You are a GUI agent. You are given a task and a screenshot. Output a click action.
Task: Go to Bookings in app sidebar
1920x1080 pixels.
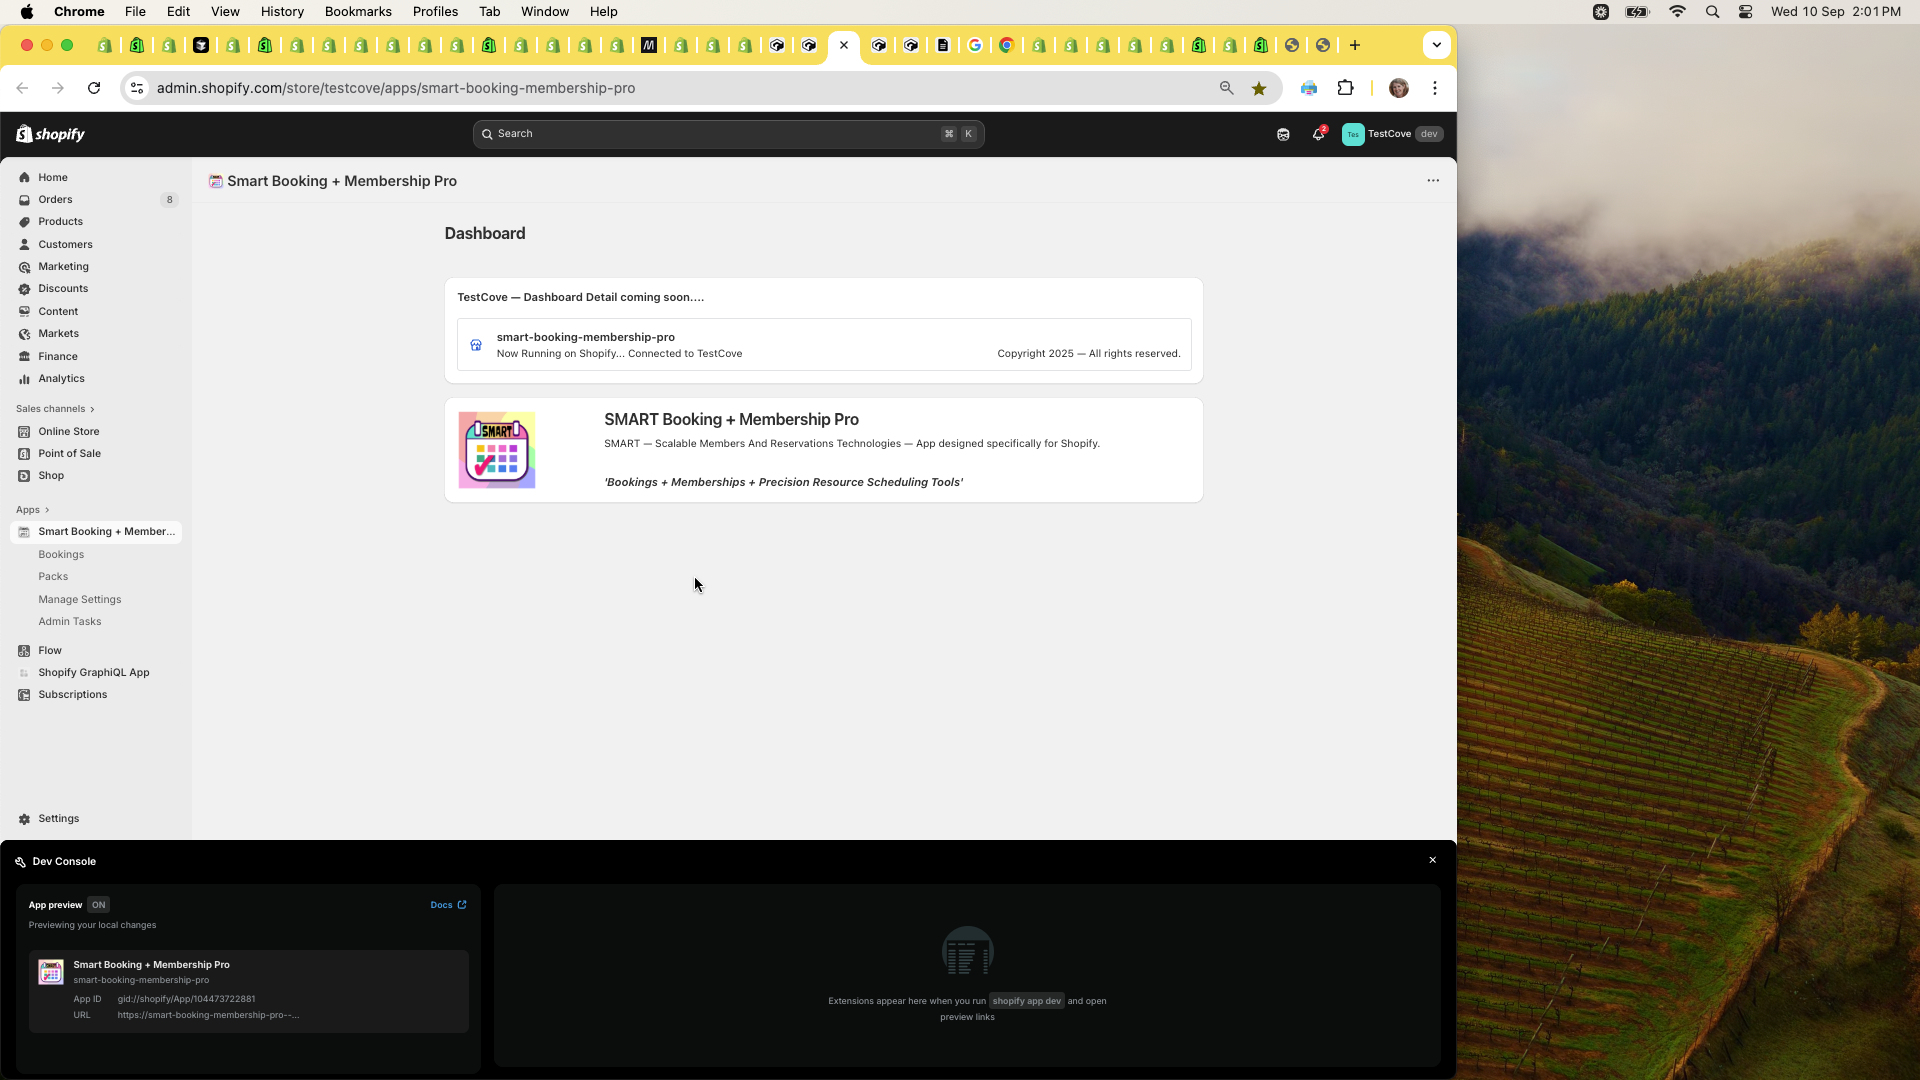[61, 555]
